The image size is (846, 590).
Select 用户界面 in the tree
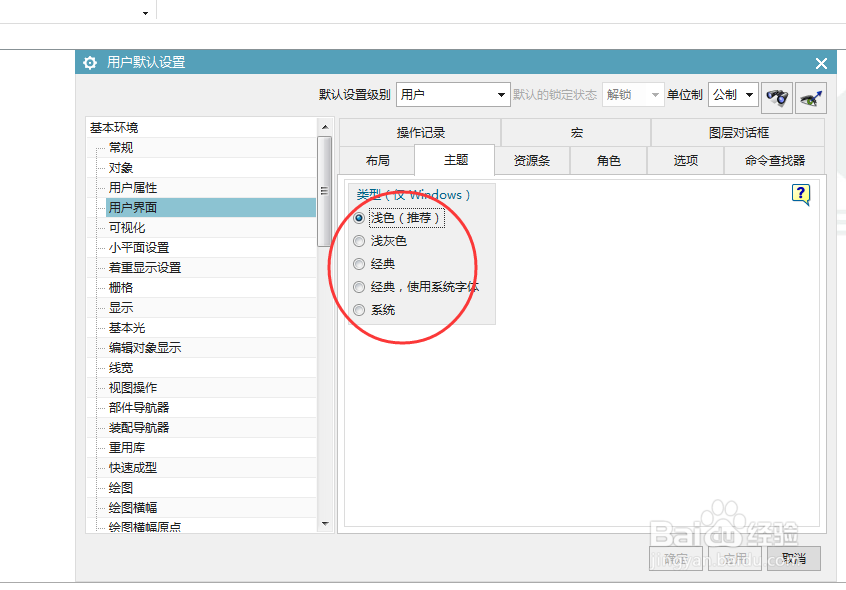(x=211, y=208)
